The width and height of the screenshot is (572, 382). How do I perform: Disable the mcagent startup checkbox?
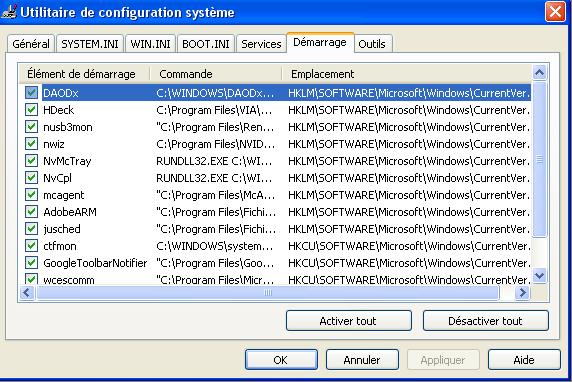(x=31, y=195)
